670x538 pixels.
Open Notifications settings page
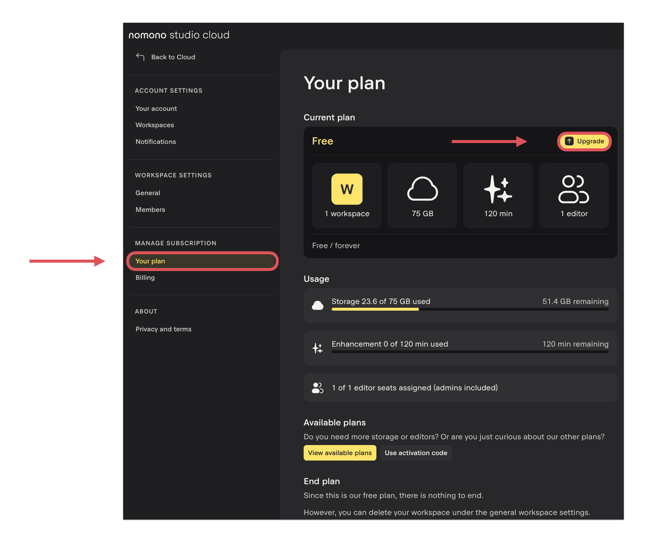[156, 142]
